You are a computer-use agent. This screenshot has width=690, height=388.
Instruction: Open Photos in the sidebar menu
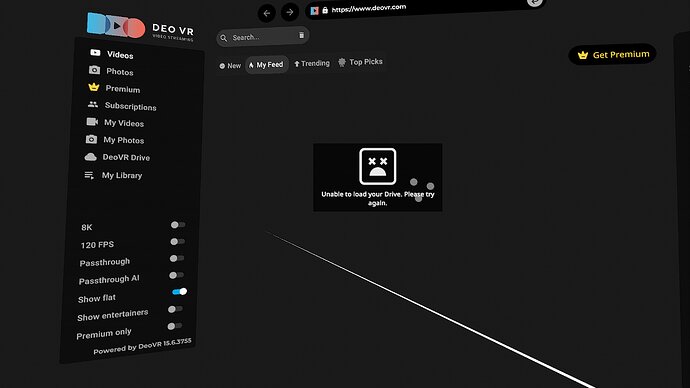(x=111, y=71)
